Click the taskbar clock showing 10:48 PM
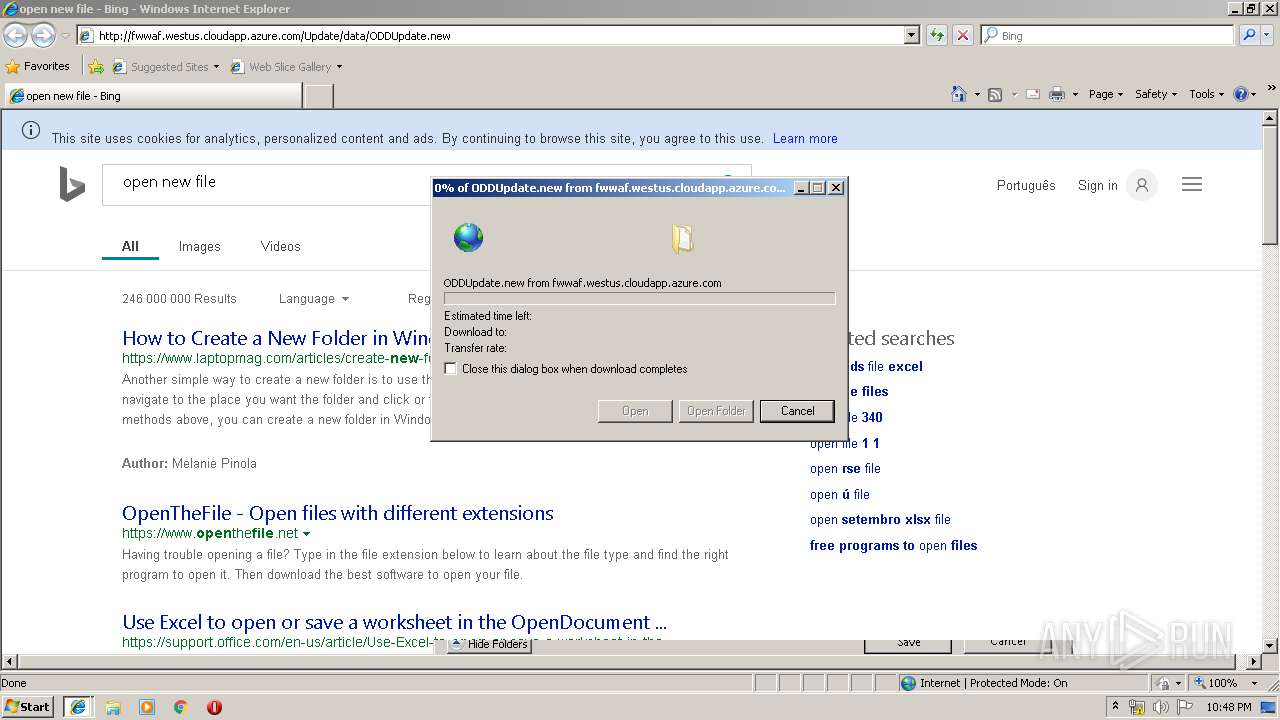Viewport: 1280px width, 720px height. pyautogui.click(x=1228, y=708)
